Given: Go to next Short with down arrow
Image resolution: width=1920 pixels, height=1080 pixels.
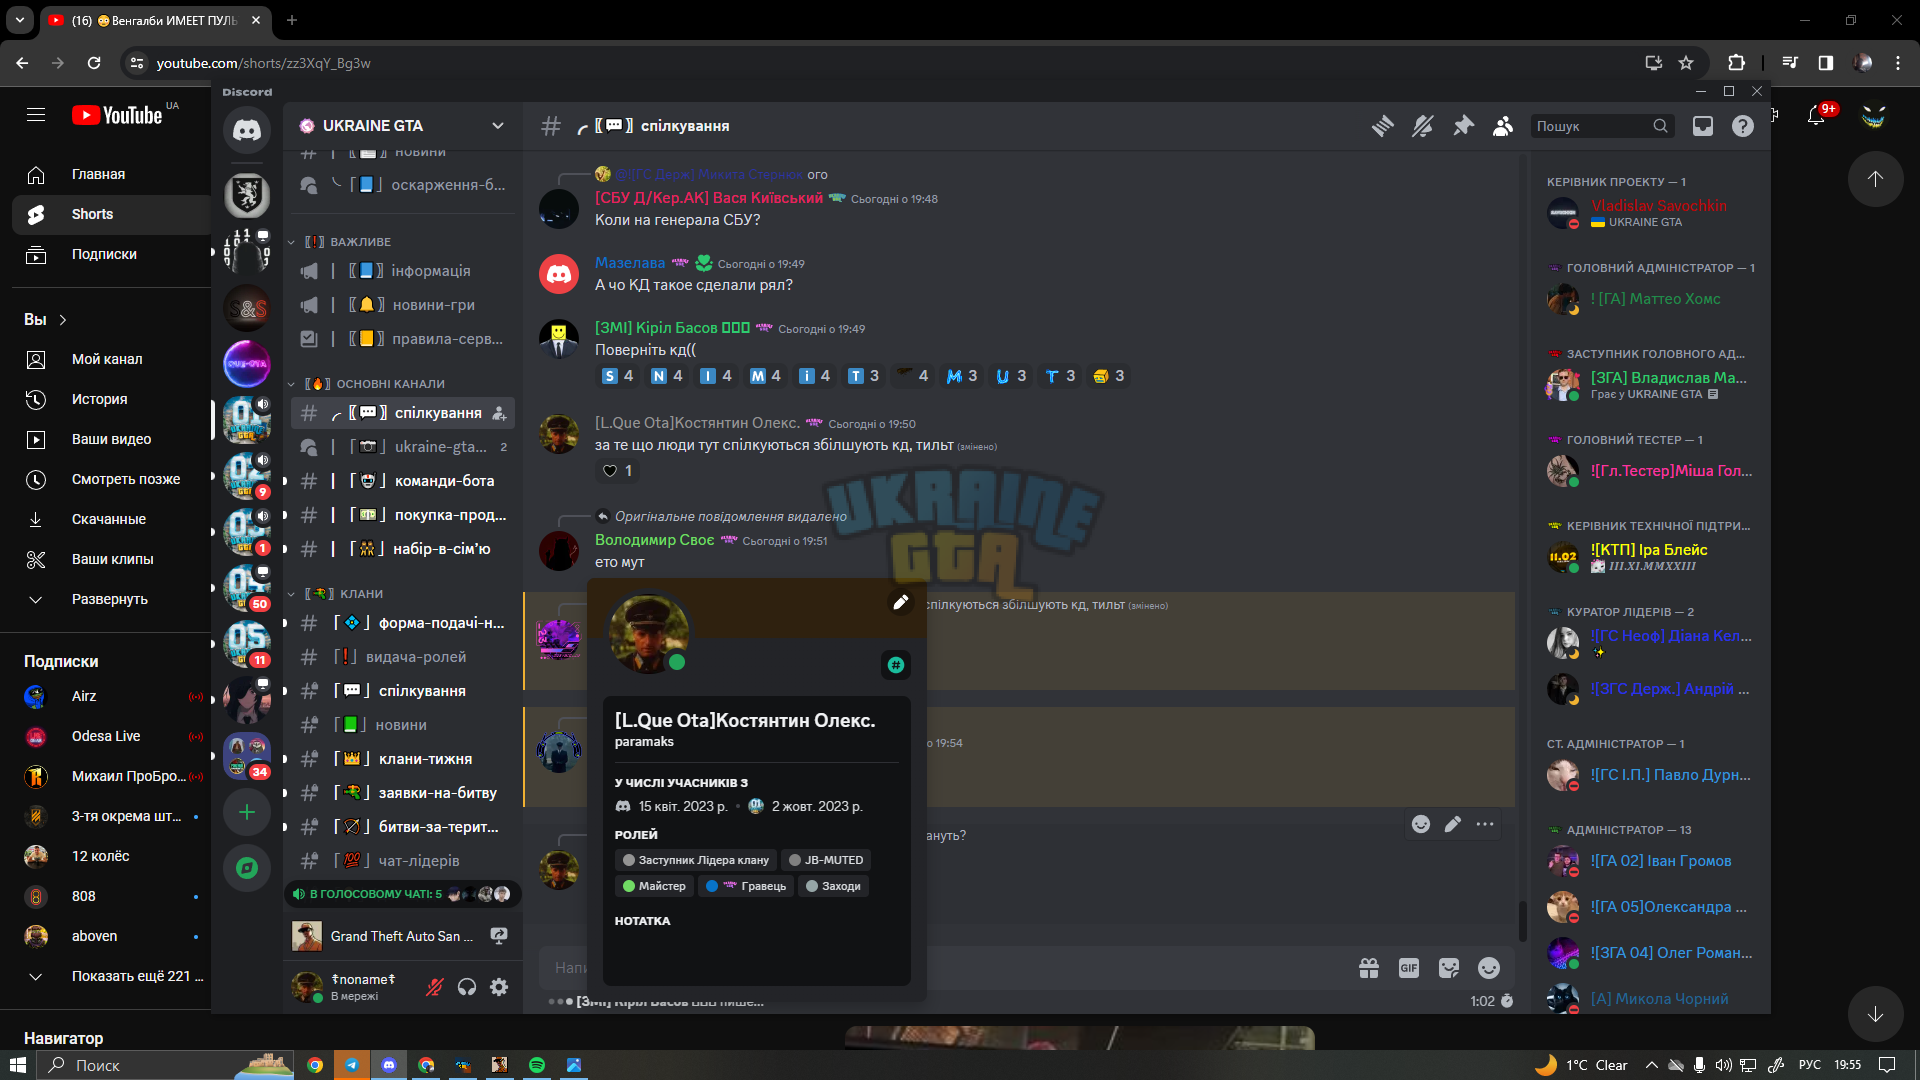Looking at the screenshot, I should [x=1875, y=1014].
